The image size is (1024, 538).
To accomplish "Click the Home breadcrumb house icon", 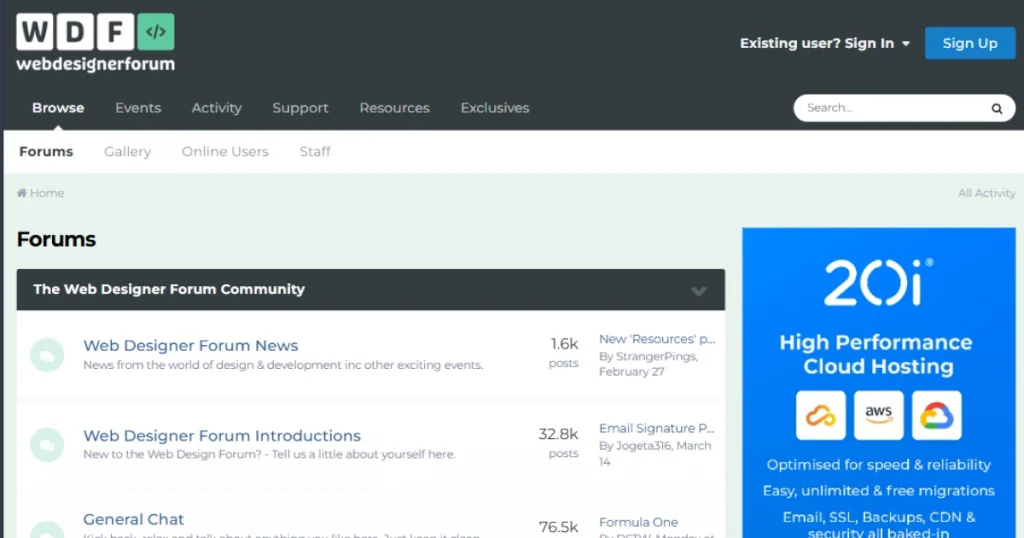I will pyautogui.click(x=22, y=193).
